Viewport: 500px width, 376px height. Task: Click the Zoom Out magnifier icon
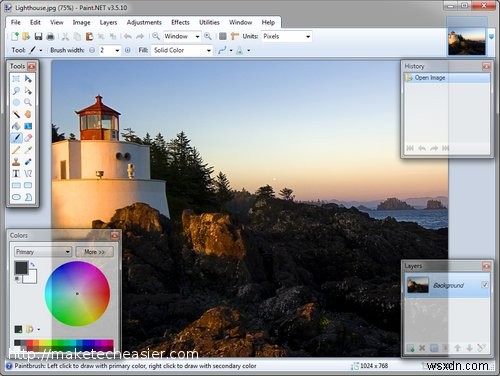pos(156,36)
